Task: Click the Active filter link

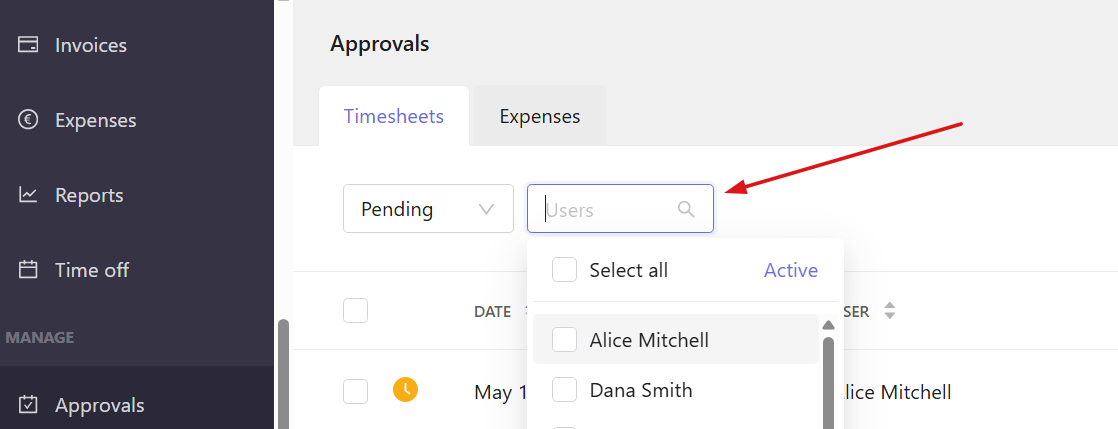Action: 791,270
